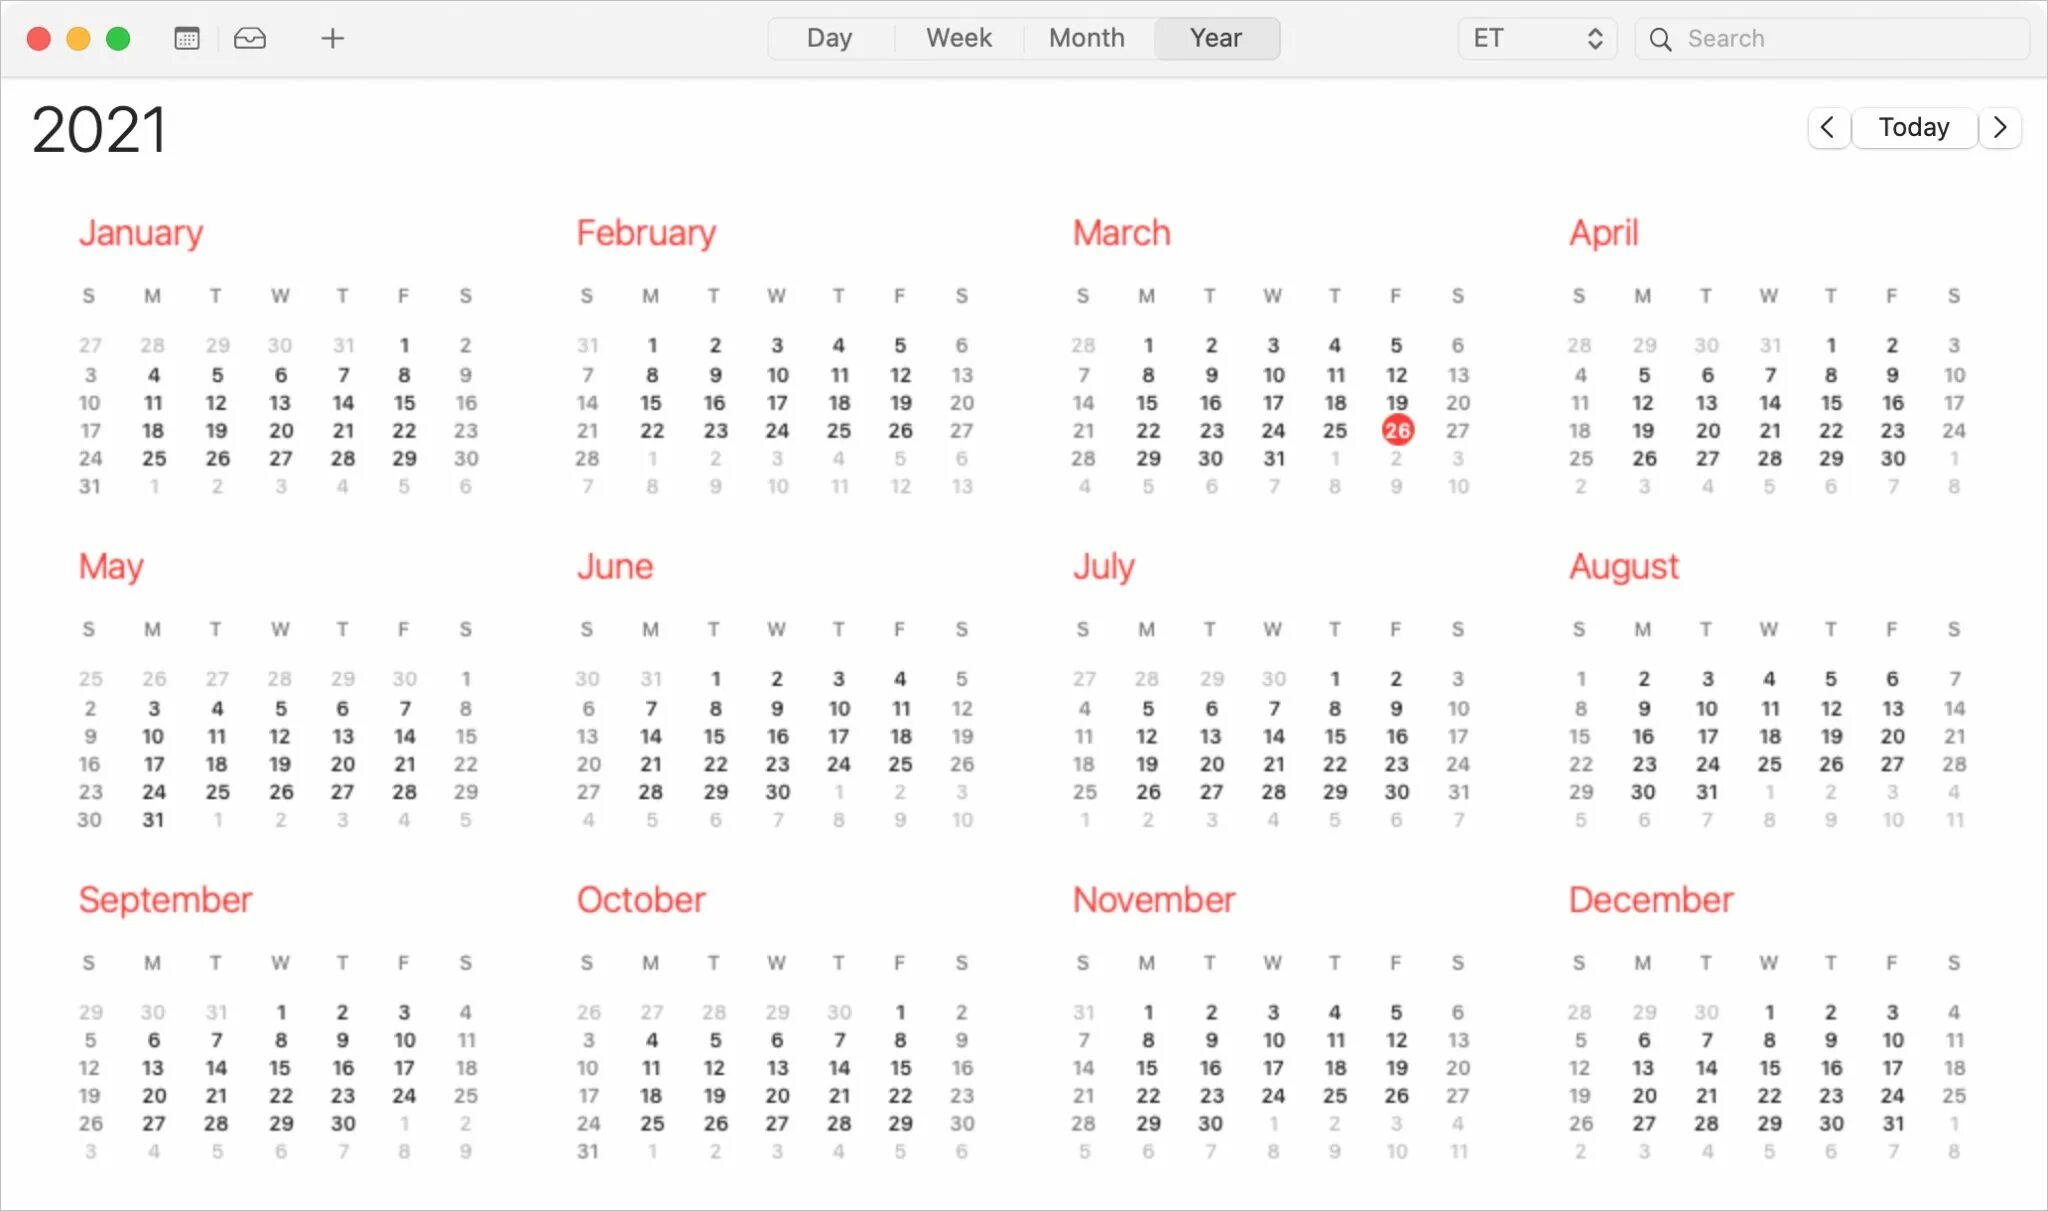The image size is (2048, 1211).
Task: Select the Year view tab
Action: pyautogui.click(x=1215, y=39)
